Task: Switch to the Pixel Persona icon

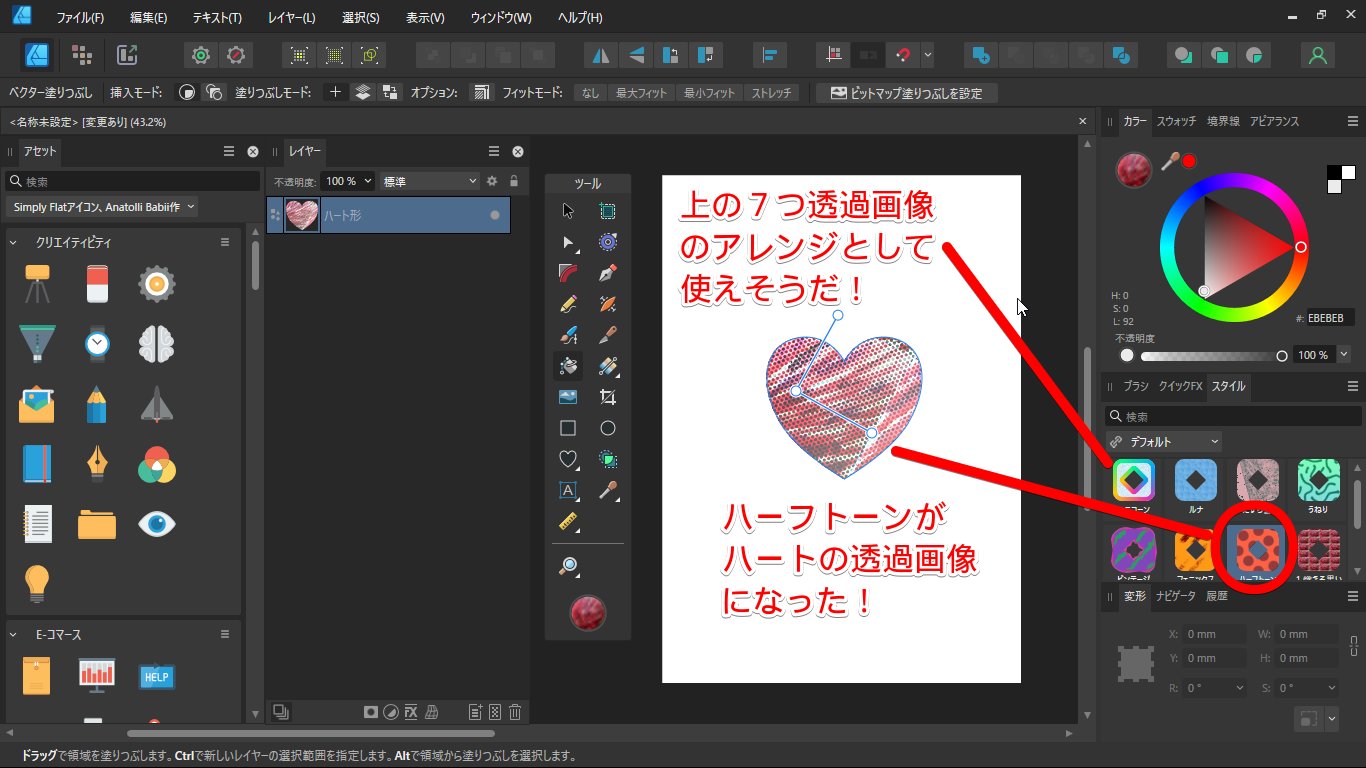Action: (x=82, y=55)
